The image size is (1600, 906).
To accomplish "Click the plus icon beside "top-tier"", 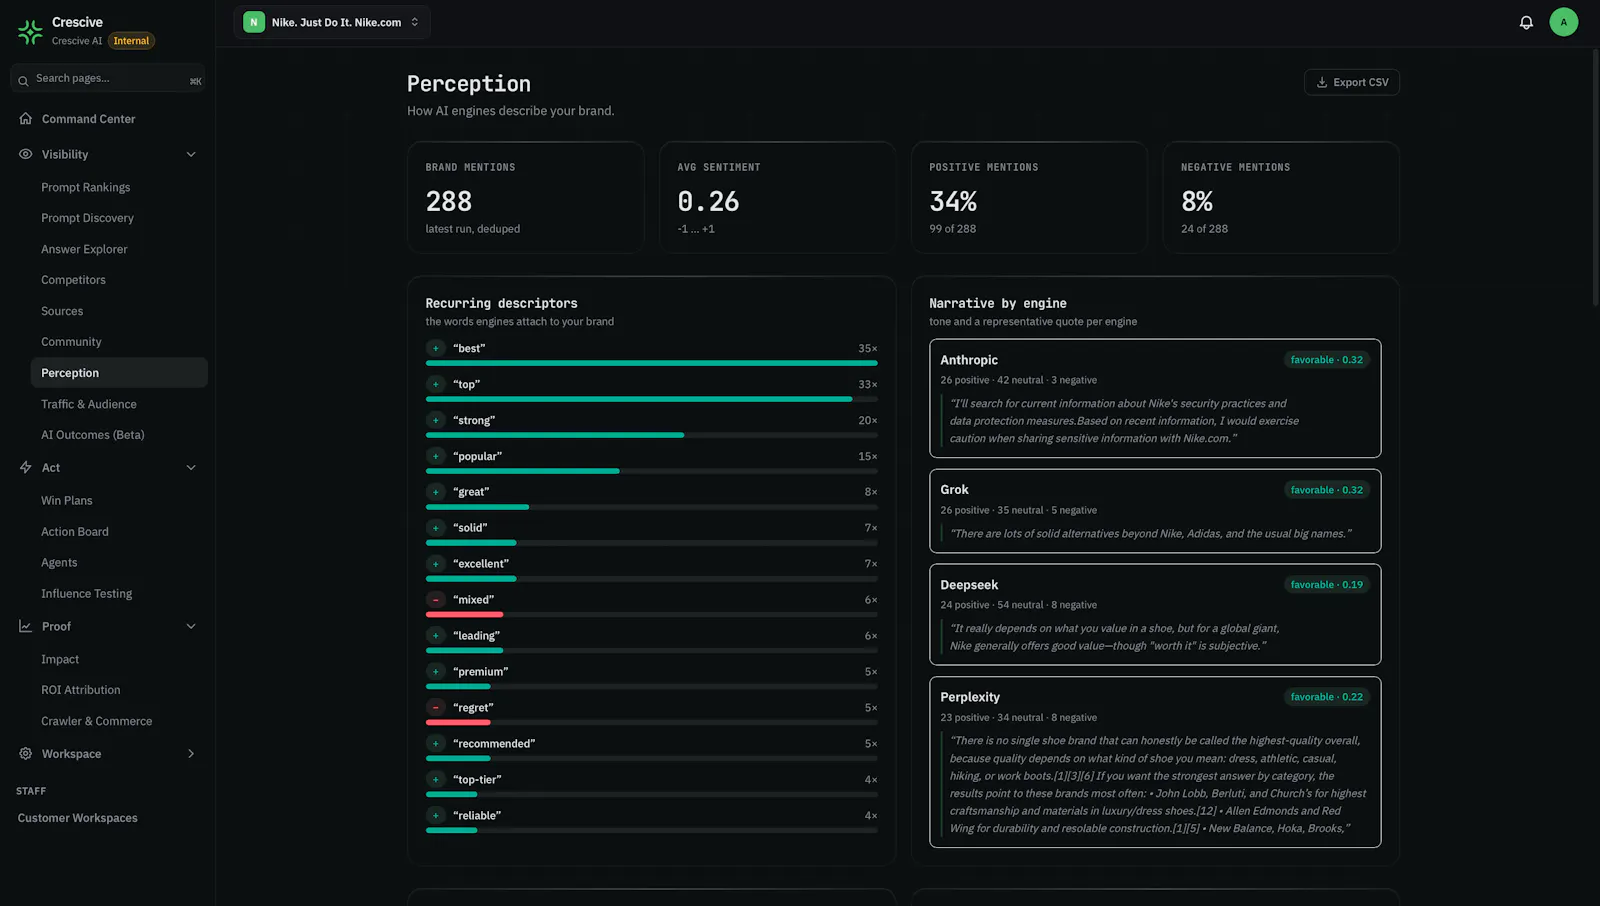I will [436, 780].
